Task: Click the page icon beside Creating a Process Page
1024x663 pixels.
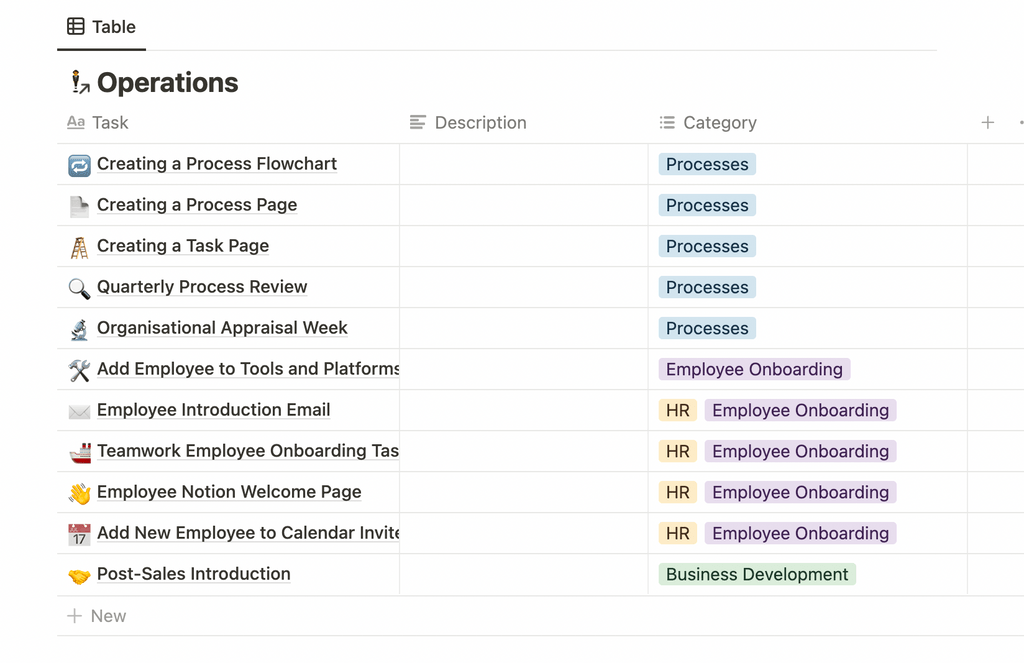Action: (79, 206)
